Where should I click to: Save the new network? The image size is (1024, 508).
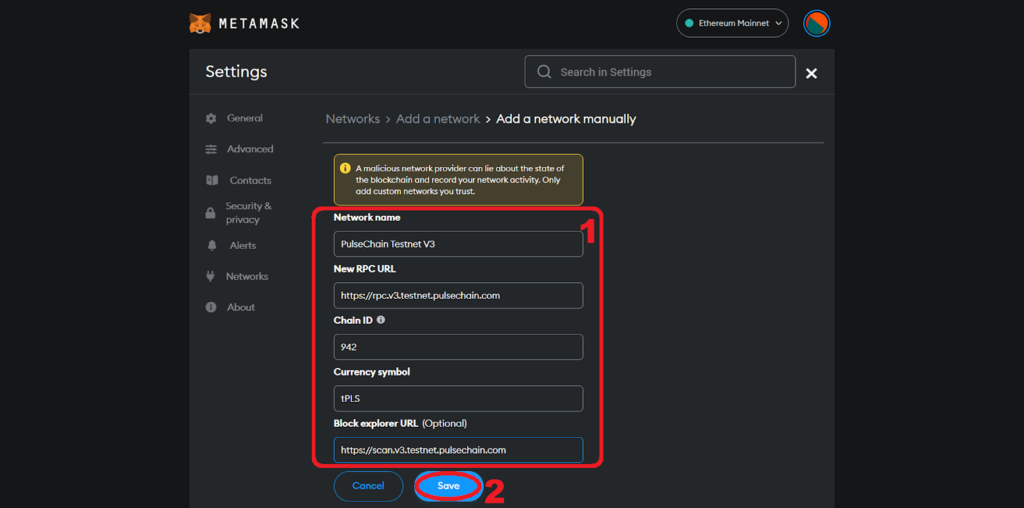pos(449,486)
